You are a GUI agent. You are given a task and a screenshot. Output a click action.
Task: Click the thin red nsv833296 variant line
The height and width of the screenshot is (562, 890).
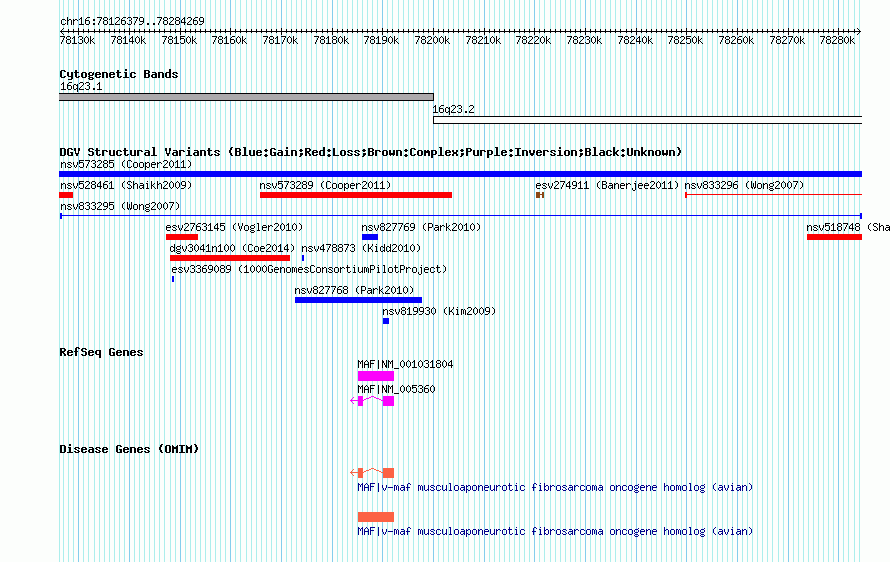[774, 195]
